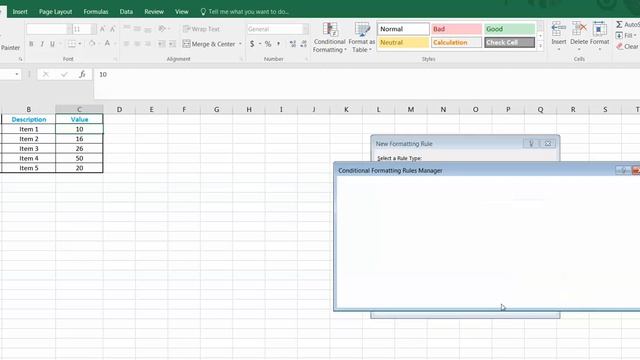Click the Format Painter tool
The width and height of the screenshot is (640, 360).
[x=10, y=48]
